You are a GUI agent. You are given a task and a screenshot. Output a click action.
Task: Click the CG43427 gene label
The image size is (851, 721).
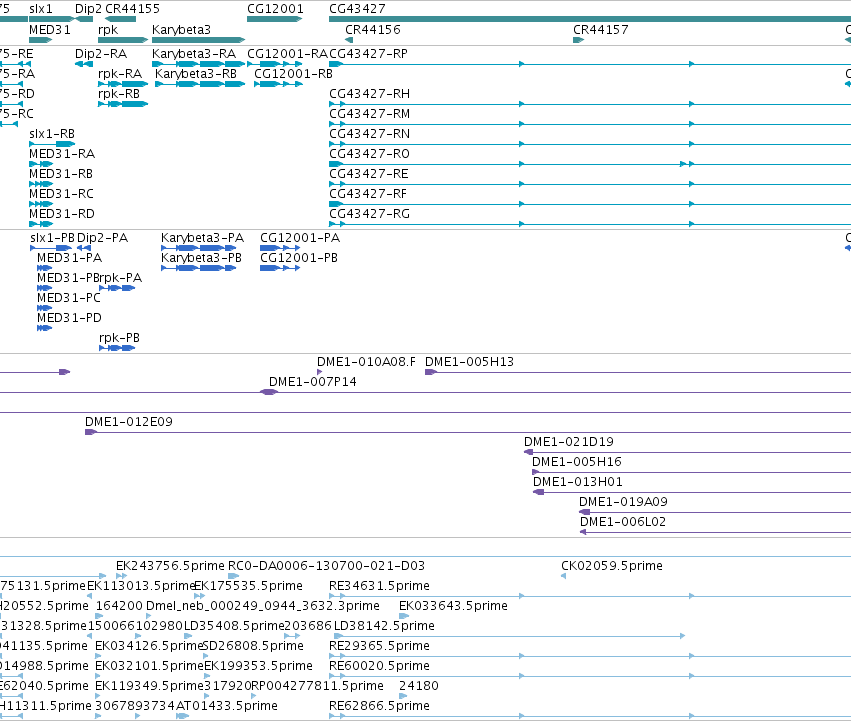357,9
